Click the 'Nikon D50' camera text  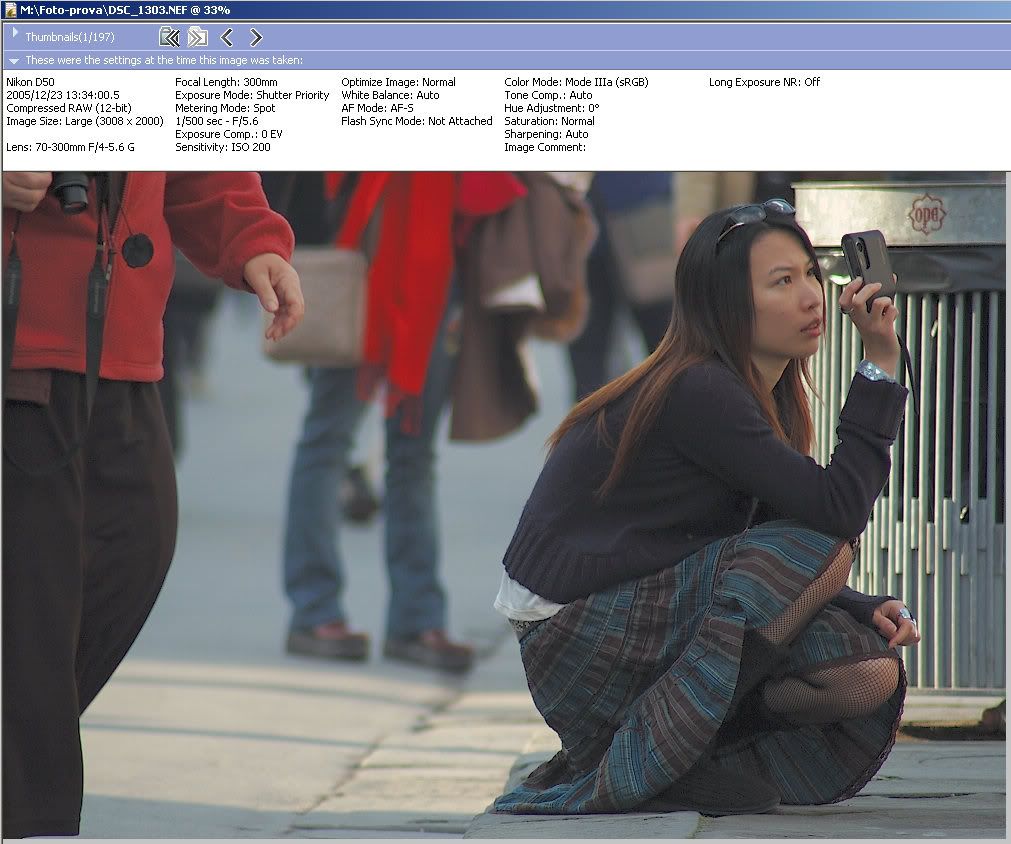point(30,82)
